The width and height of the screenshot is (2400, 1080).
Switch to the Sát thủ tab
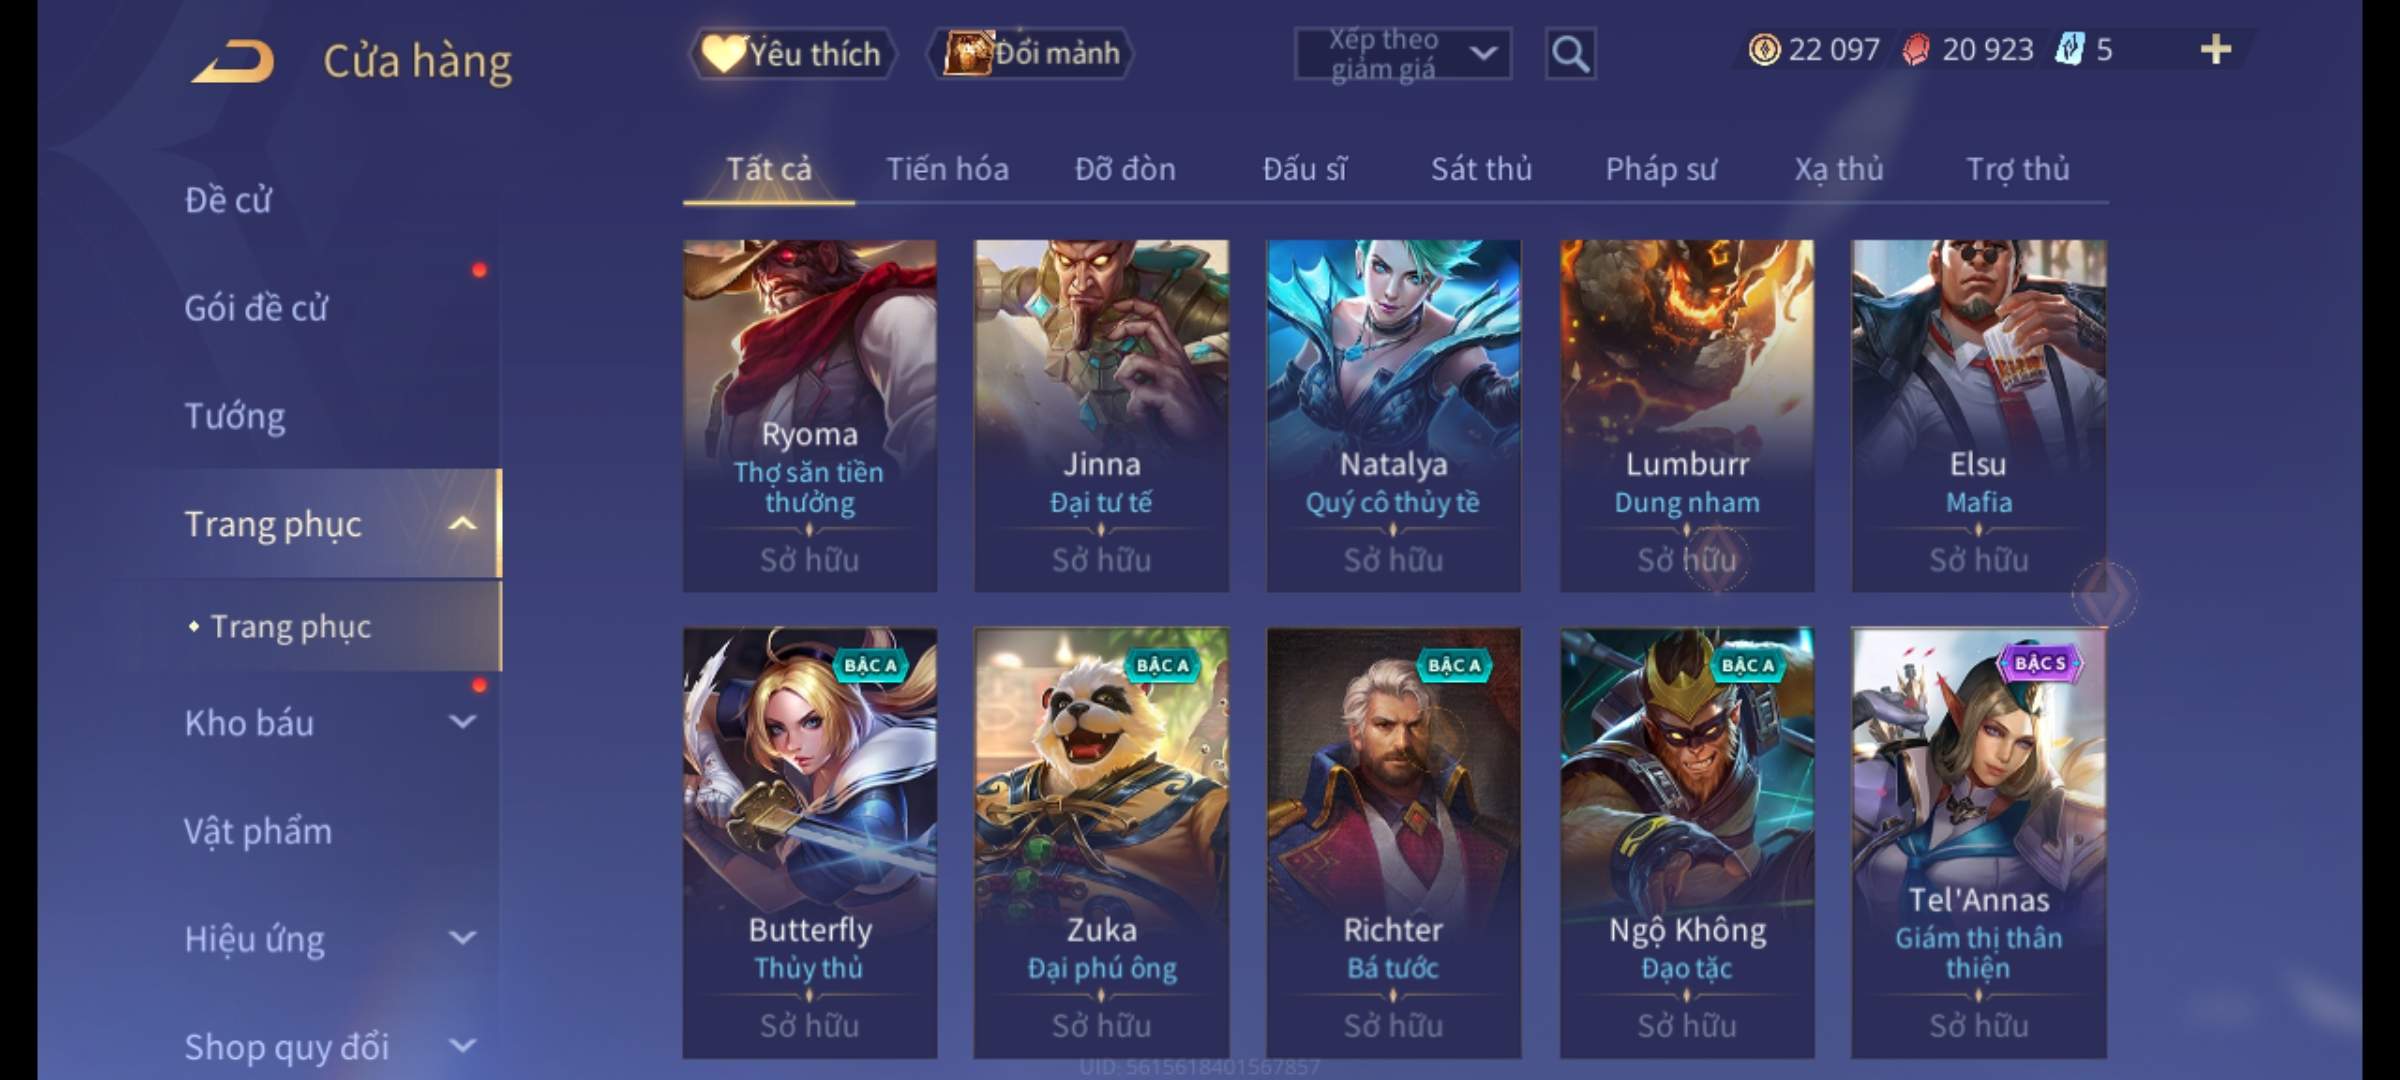pos(1481,169)
